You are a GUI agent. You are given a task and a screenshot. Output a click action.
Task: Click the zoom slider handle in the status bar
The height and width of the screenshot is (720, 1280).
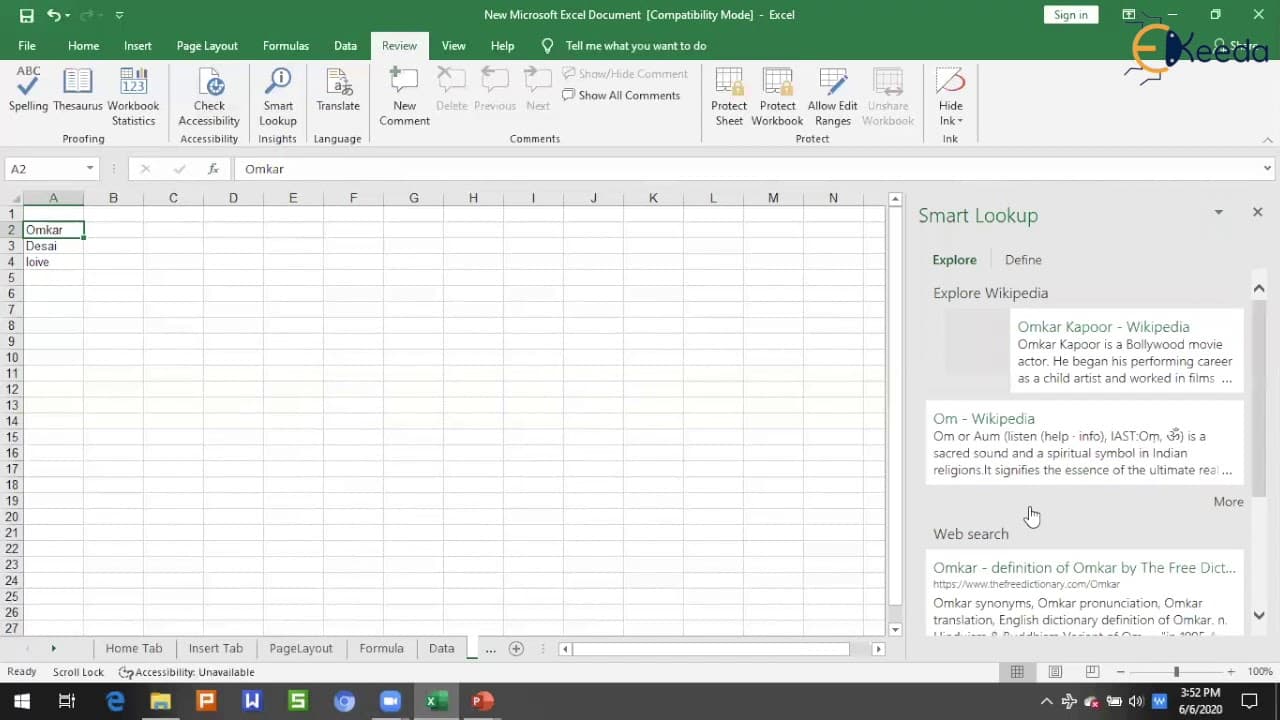coord(1176,672)
